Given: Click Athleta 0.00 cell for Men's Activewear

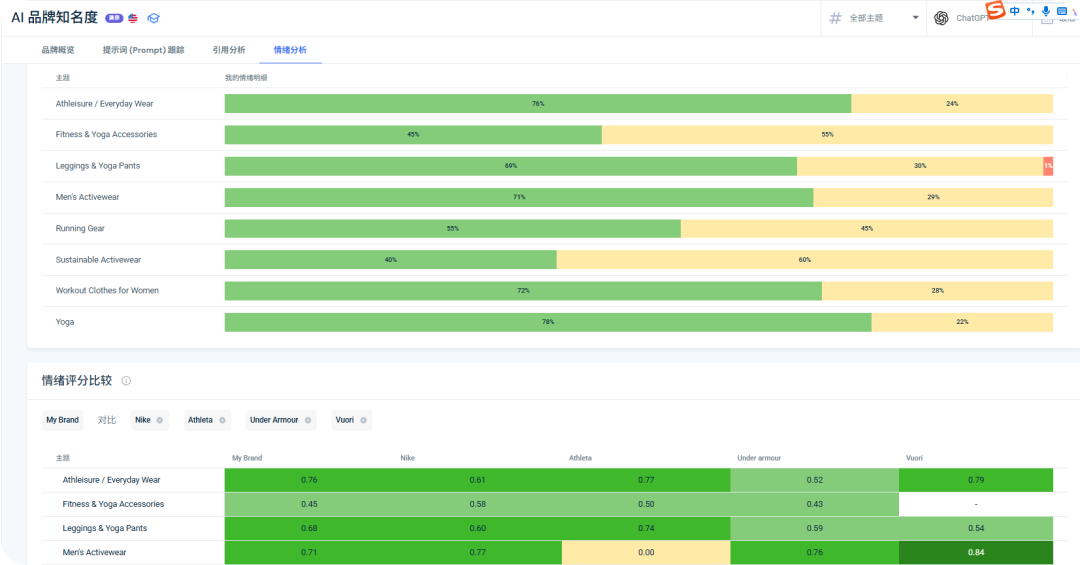Looking at the screenshot, I should (x=646, y=553).
